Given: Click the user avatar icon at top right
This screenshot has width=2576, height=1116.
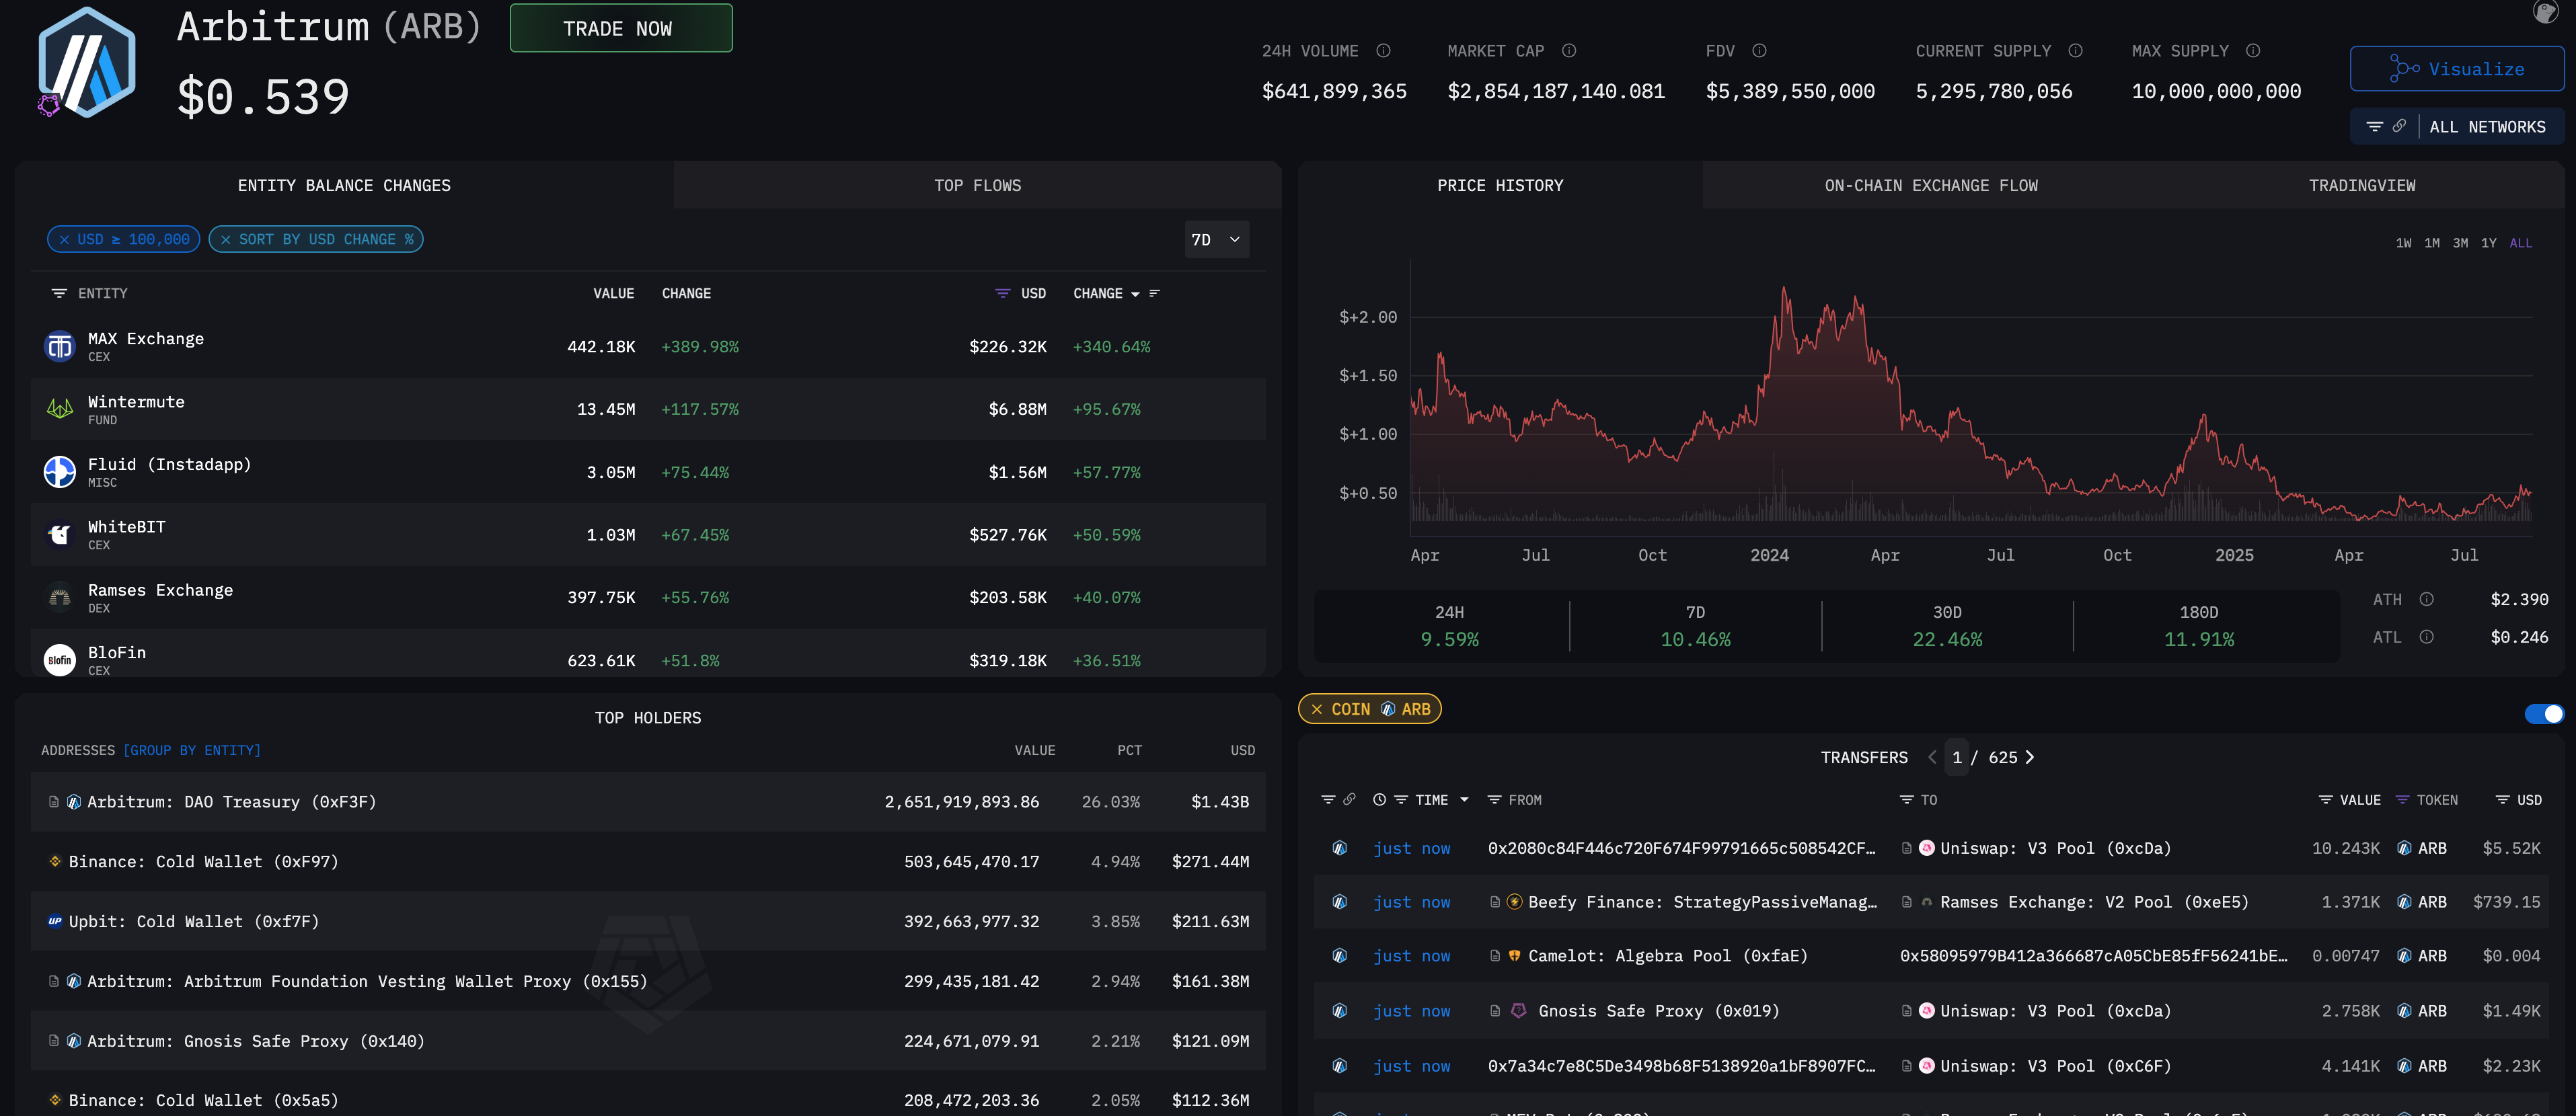Looking at the screenshot, I should pyautogui.click(x=2545, y=11).
